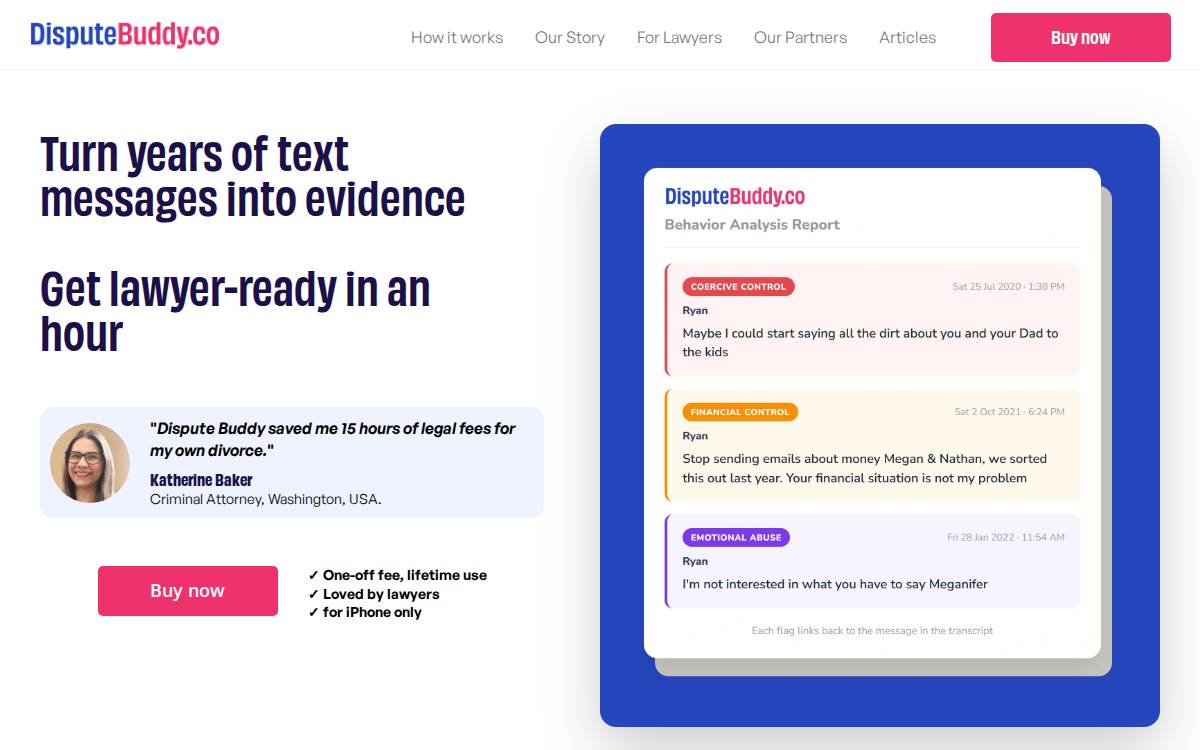
Task: Click the FINANCIAL CONTROL orange tag
Action: click(740, 412)
